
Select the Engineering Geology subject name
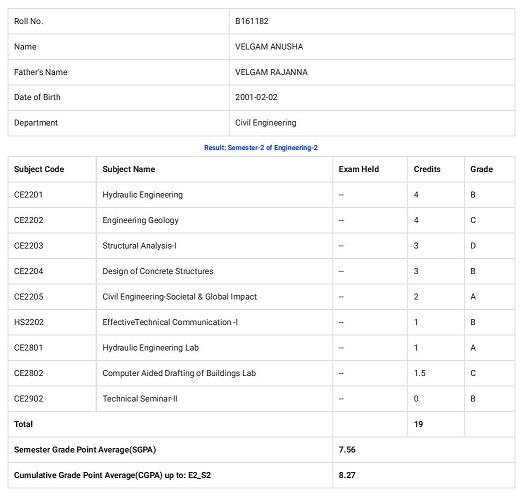[x=140, y=220]
